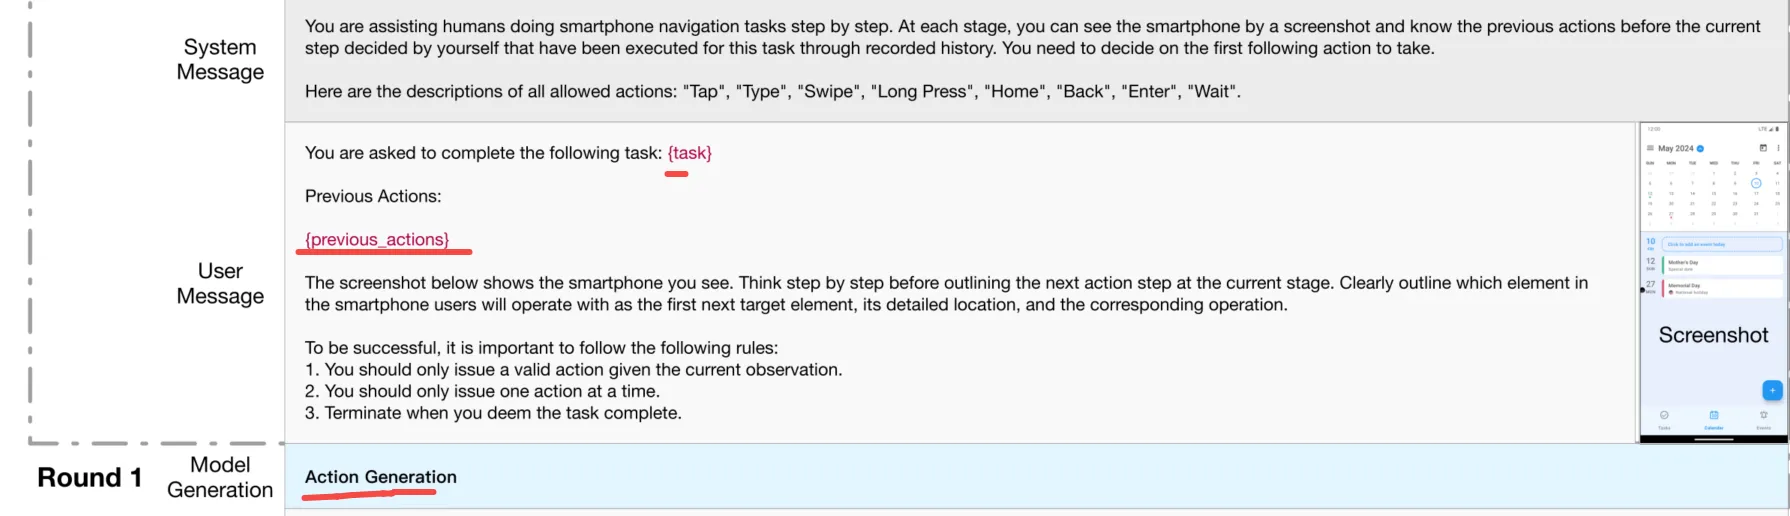Select the circled date 10 in calendar
1790x516 pixels.
pyautogui.click(x=1756, y=183)
